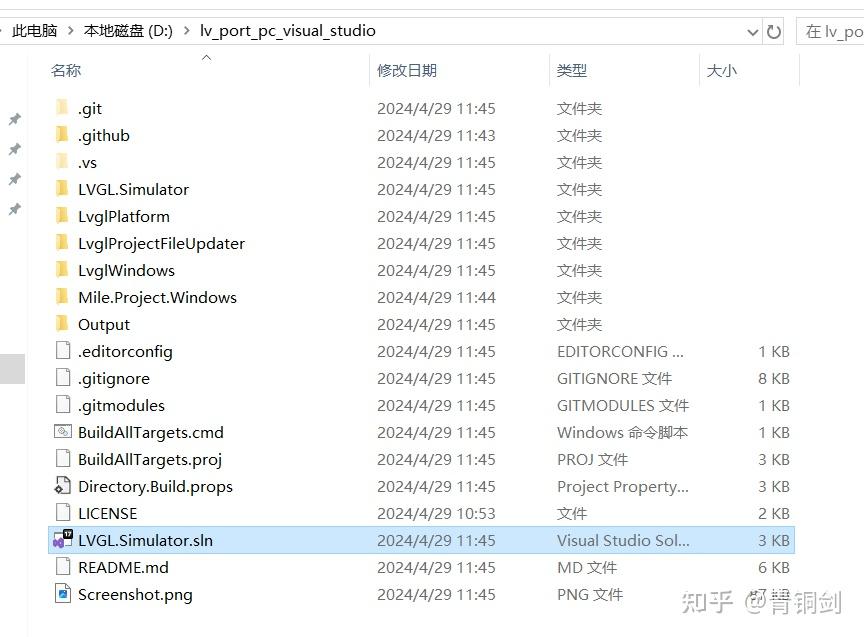Navigate to 此电脑 via the breadcrumb
This screenshot has width=864, height=637.
36,31
